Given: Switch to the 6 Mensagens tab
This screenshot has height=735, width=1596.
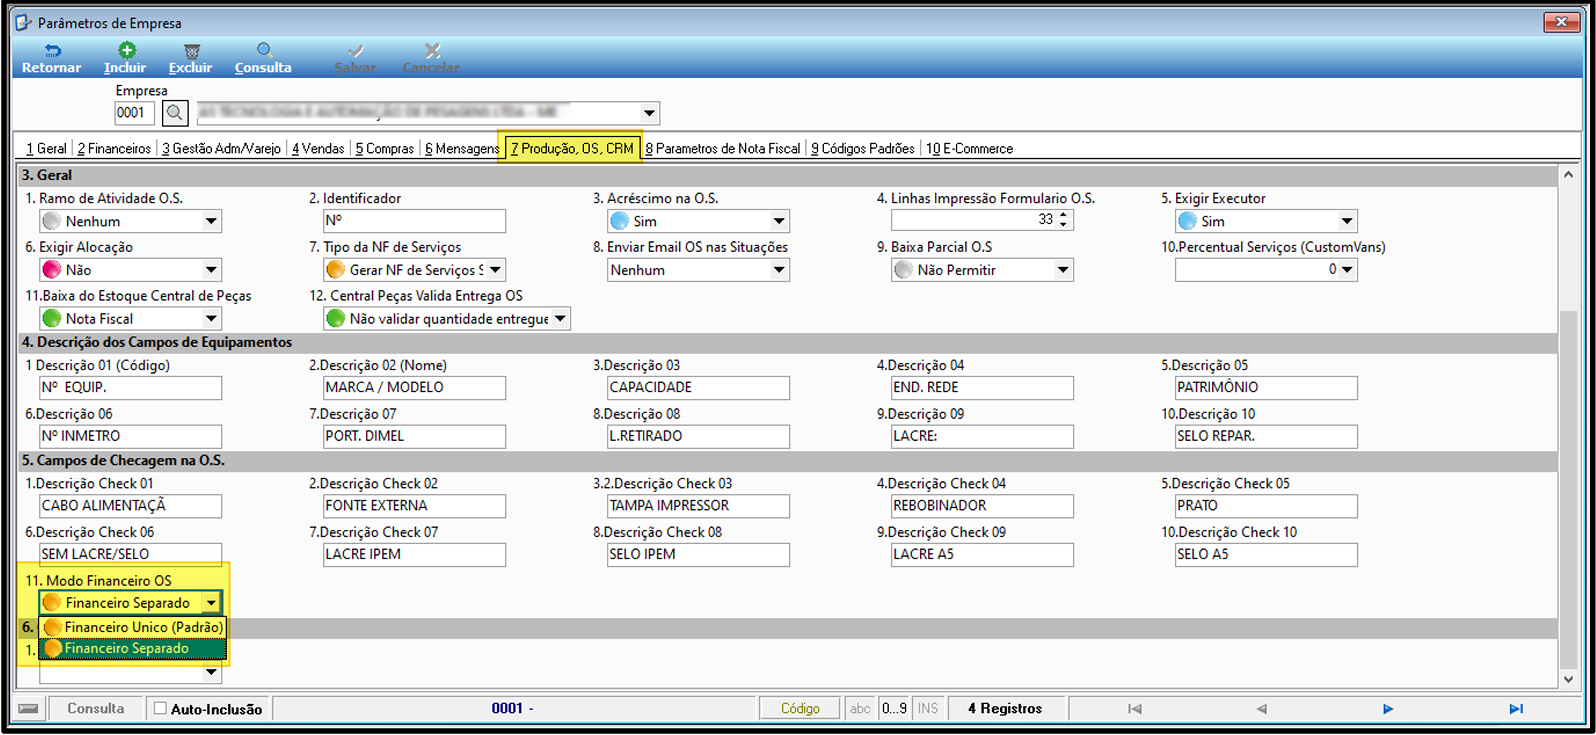Looking at the screenshot, I should [462, 148].
